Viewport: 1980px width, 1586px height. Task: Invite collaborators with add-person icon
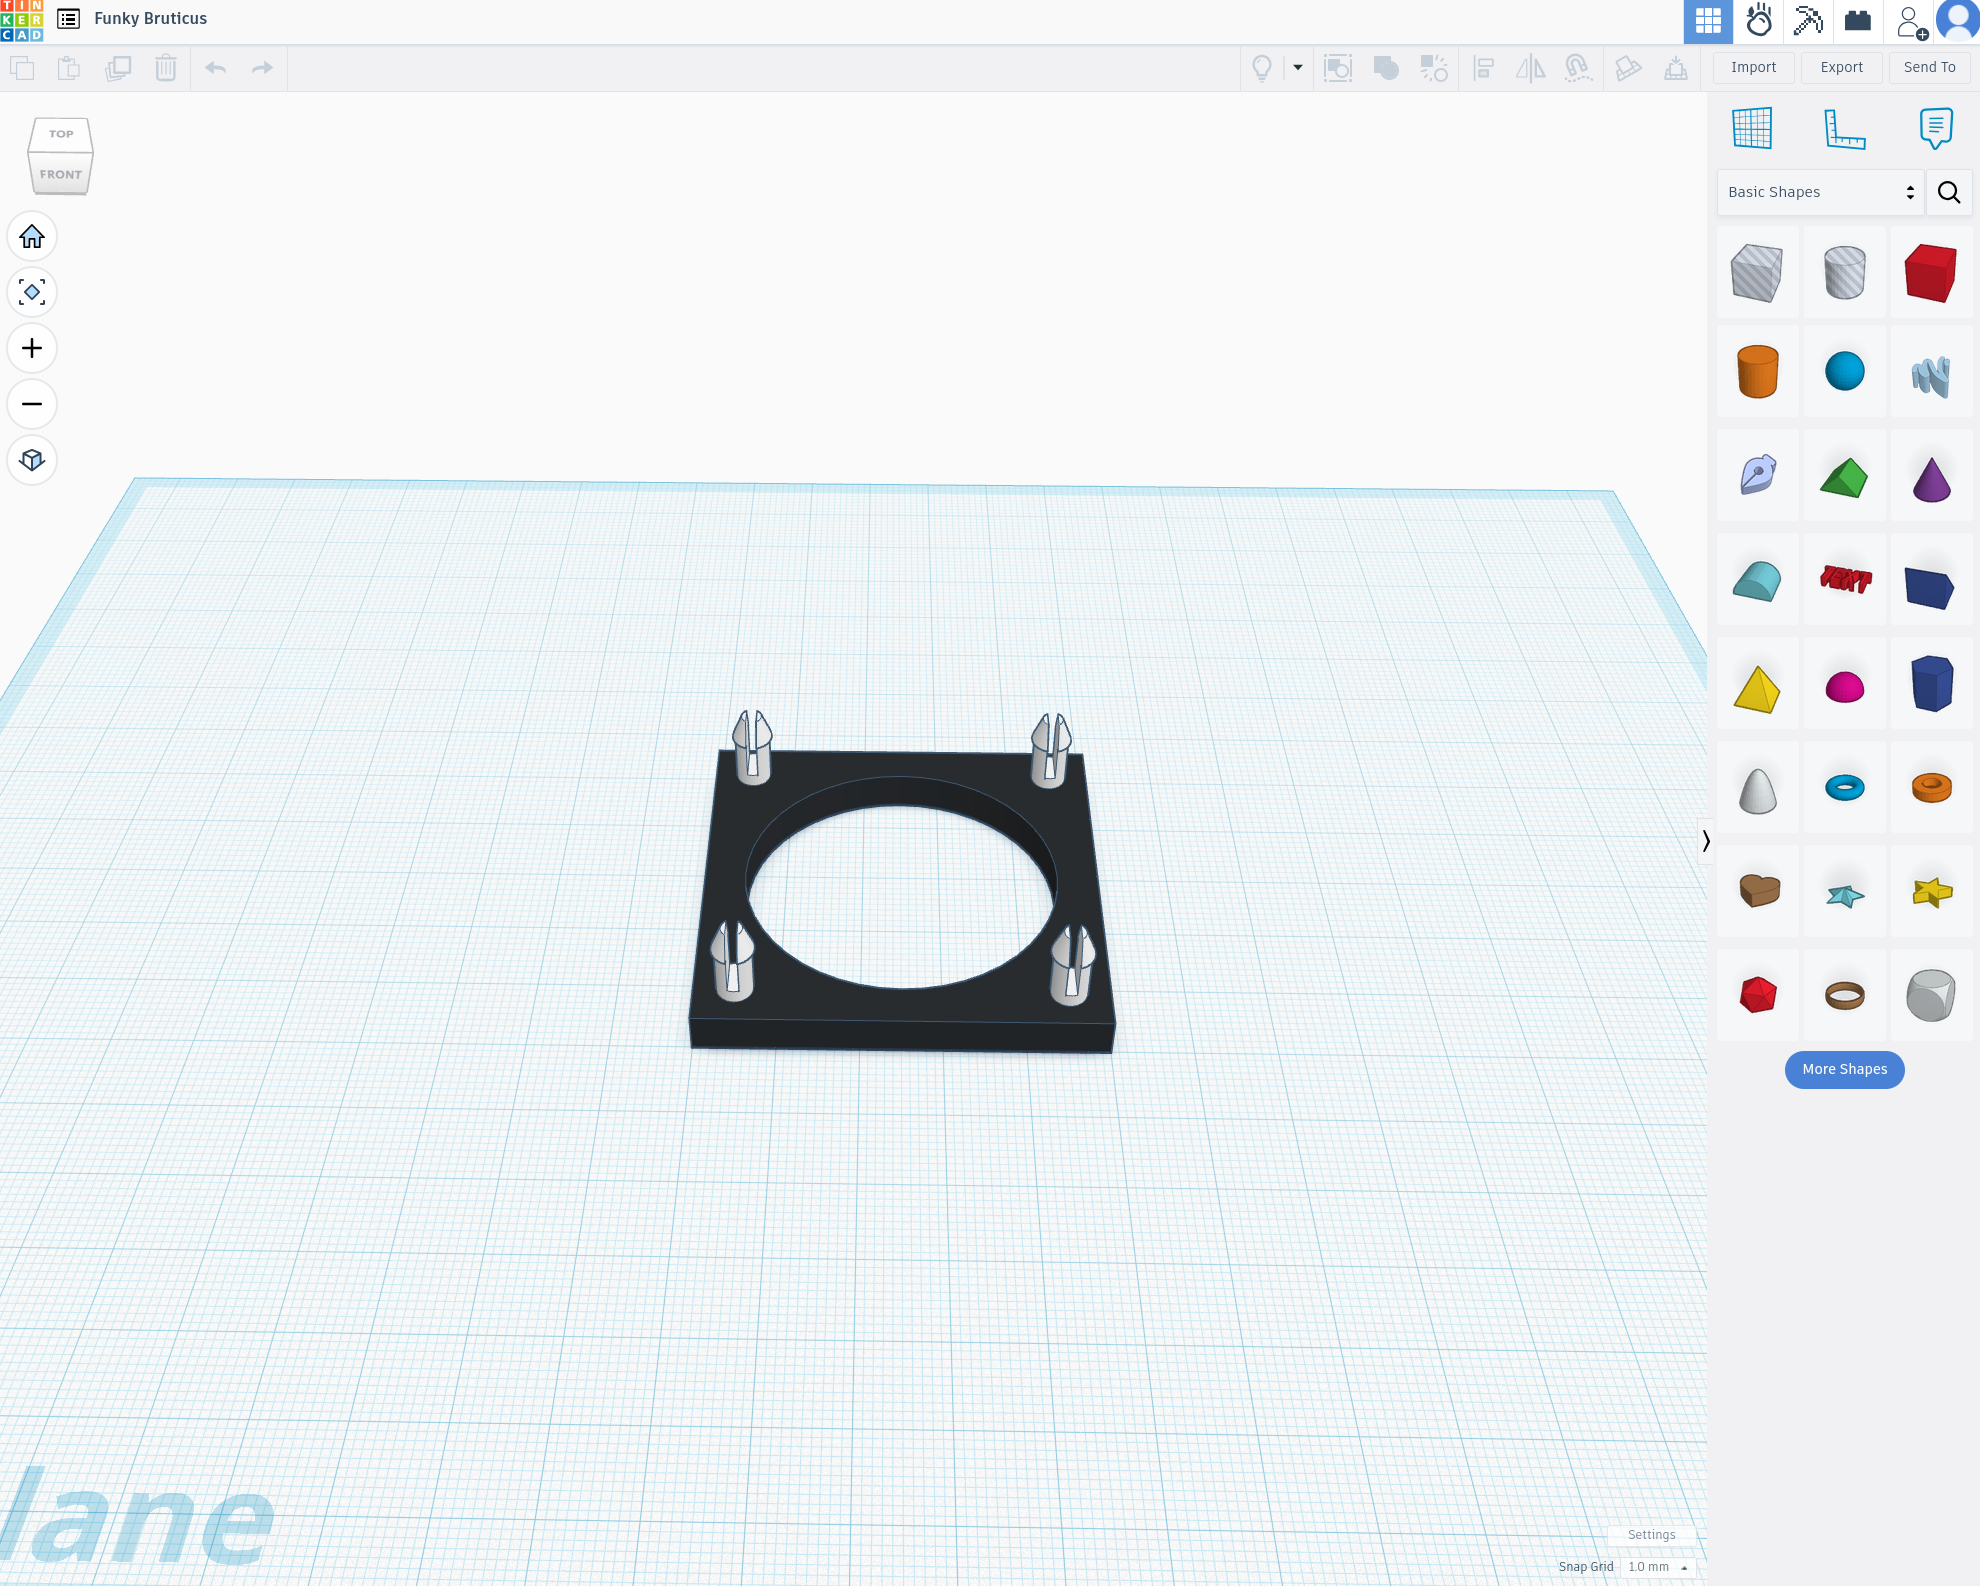[x=1911, y=21]
